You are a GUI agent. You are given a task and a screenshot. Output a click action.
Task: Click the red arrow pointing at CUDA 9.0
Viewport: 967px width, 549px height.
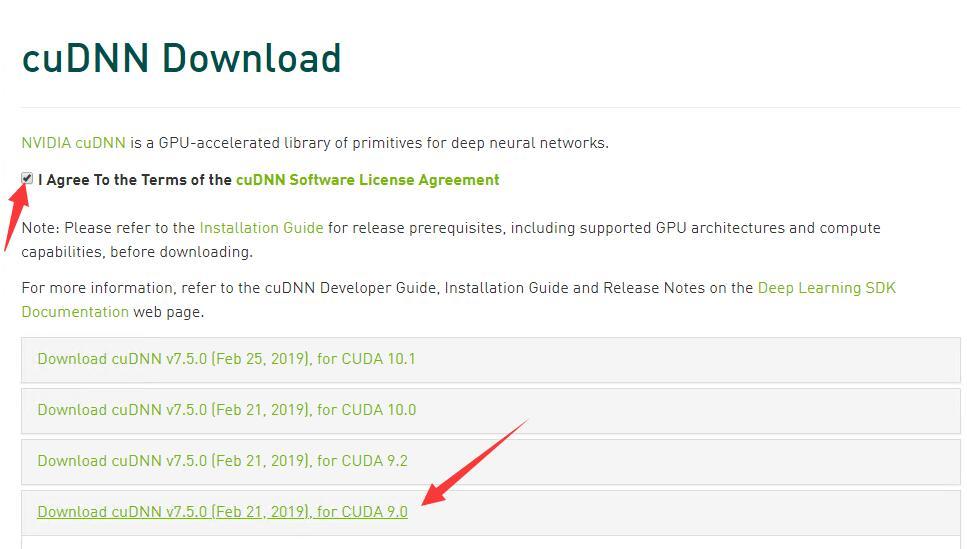(x=475, y=460)
